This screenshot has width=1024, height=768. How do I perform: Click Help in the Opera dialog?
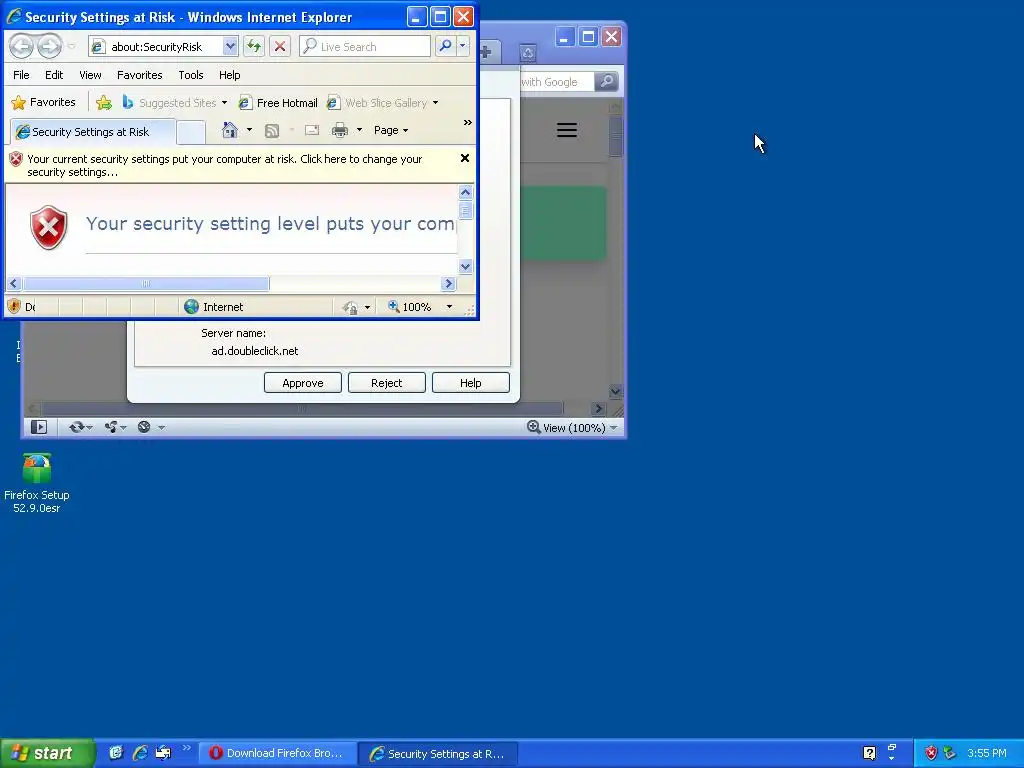[470, 383]
